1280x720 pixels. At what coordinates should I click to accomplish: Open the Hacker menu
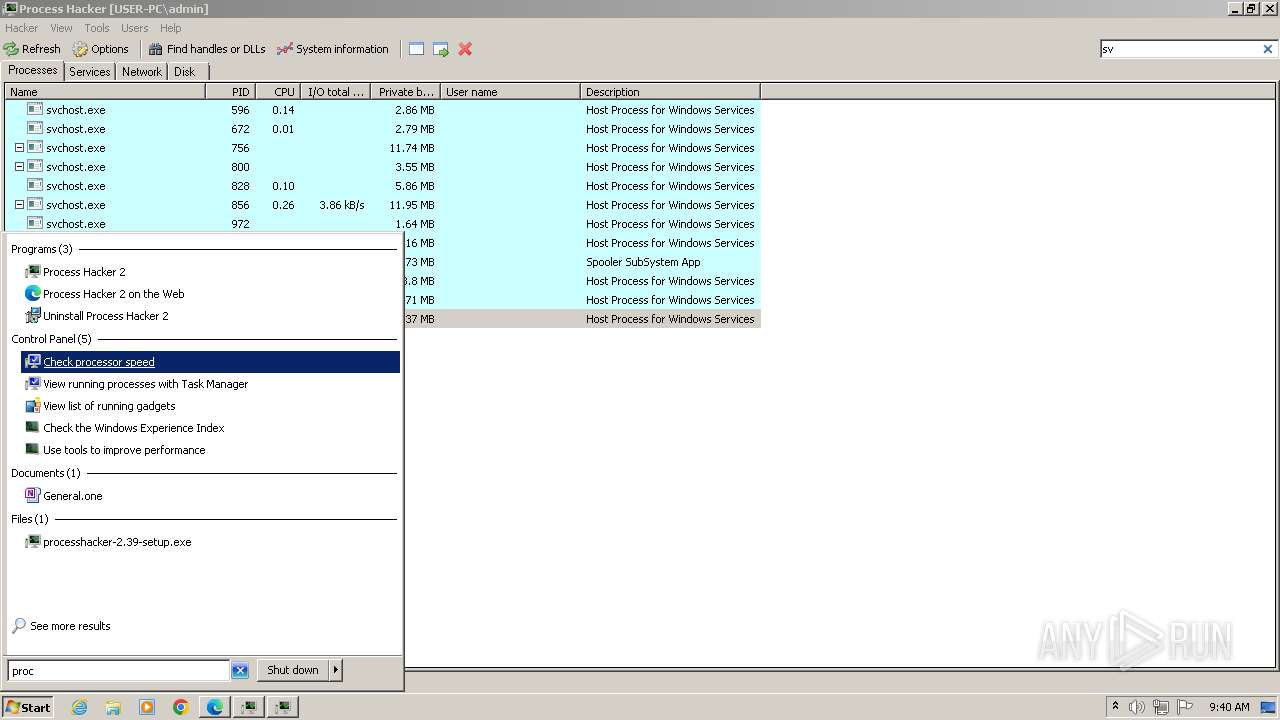21,28
